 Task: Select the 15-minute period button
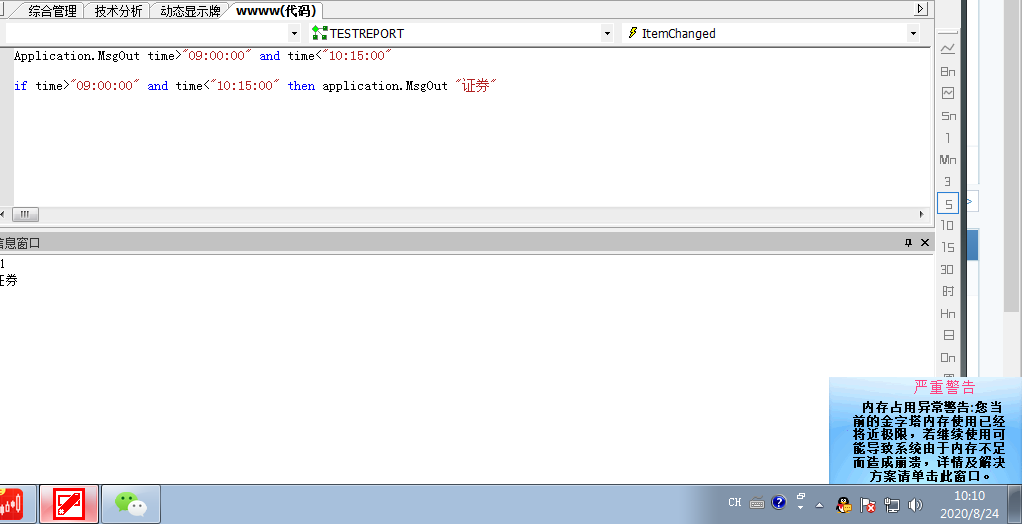tap(948, 248)
